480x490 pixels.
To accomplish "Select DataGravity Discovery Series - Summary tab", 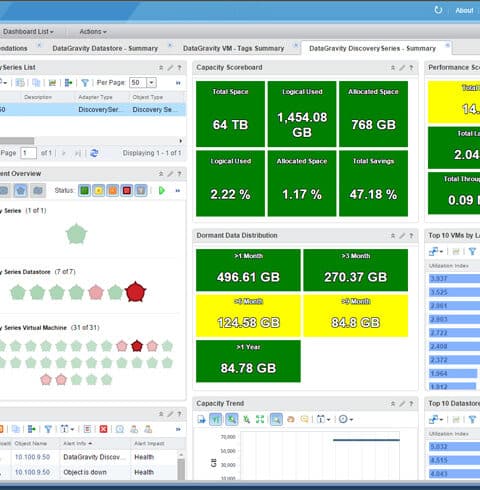I will (x=372, y=48).
